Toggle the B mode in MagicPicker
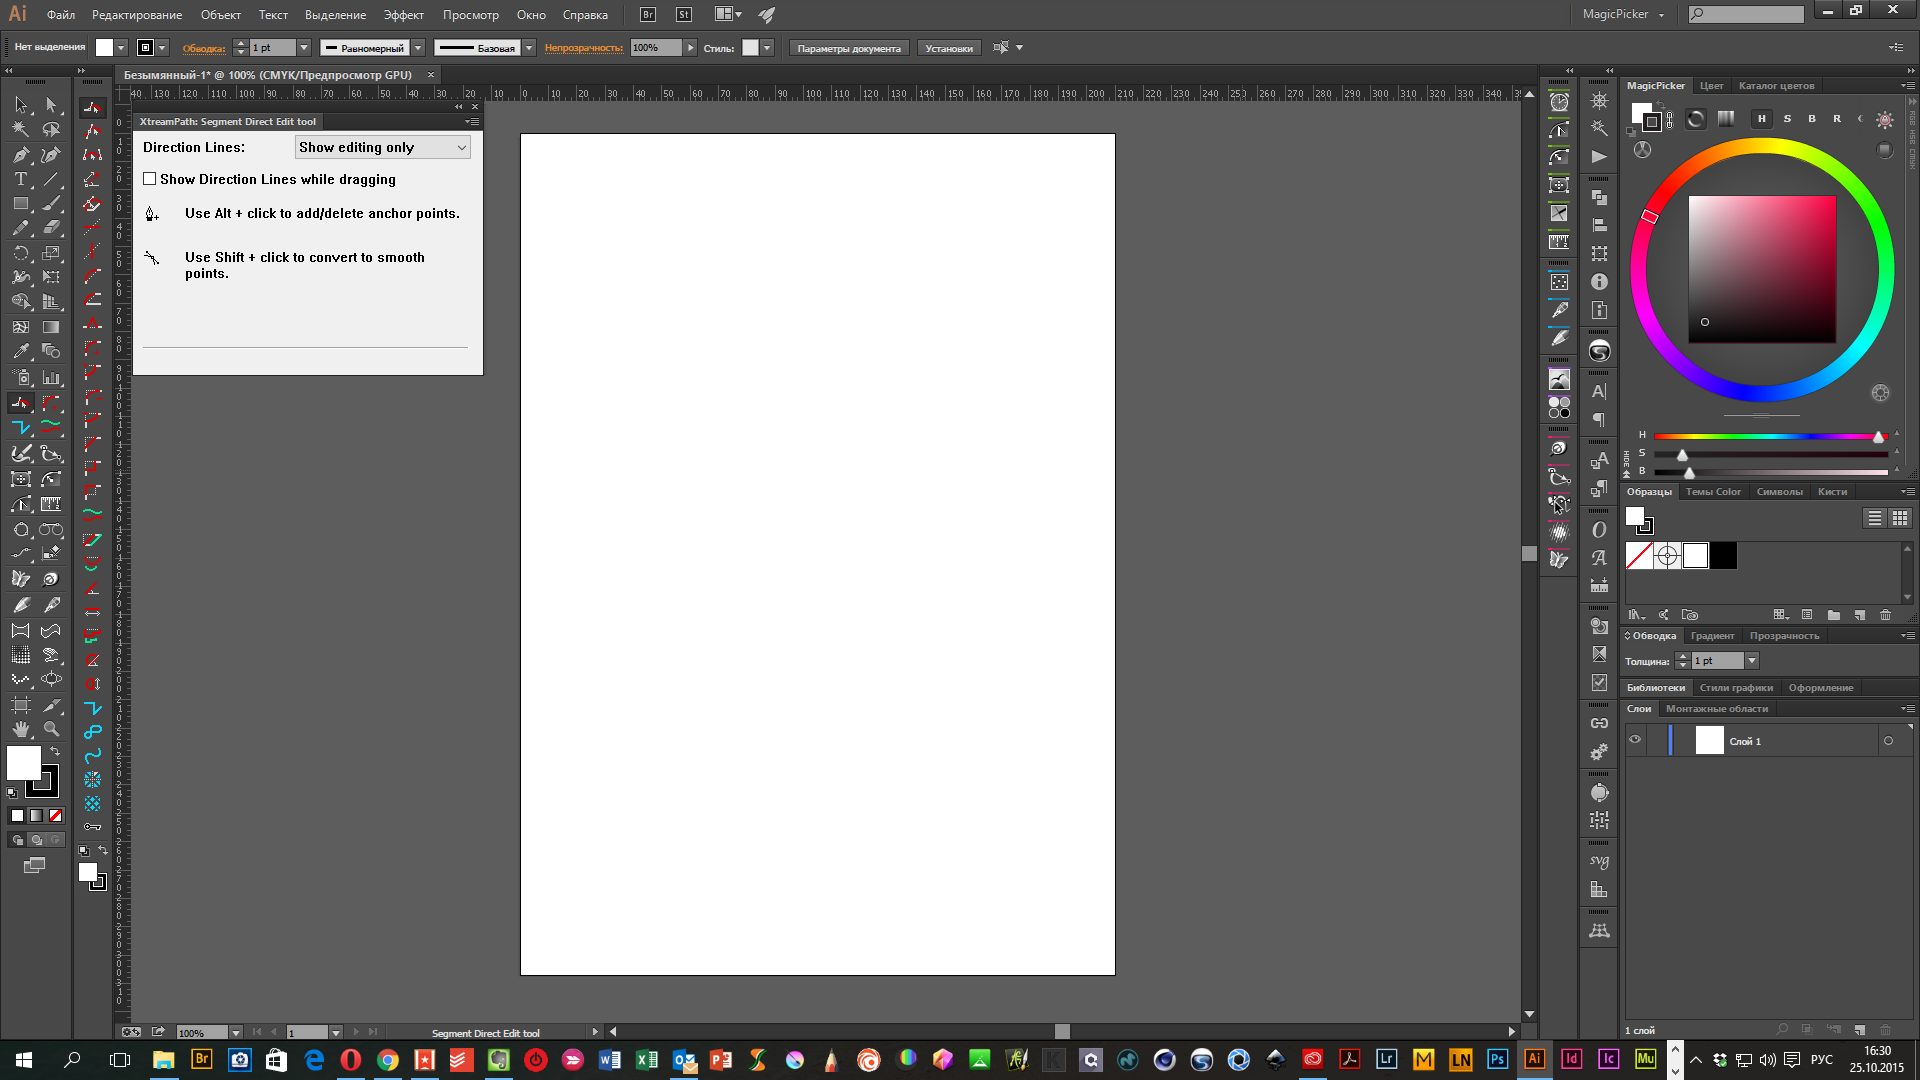 tap(1812, 119)
